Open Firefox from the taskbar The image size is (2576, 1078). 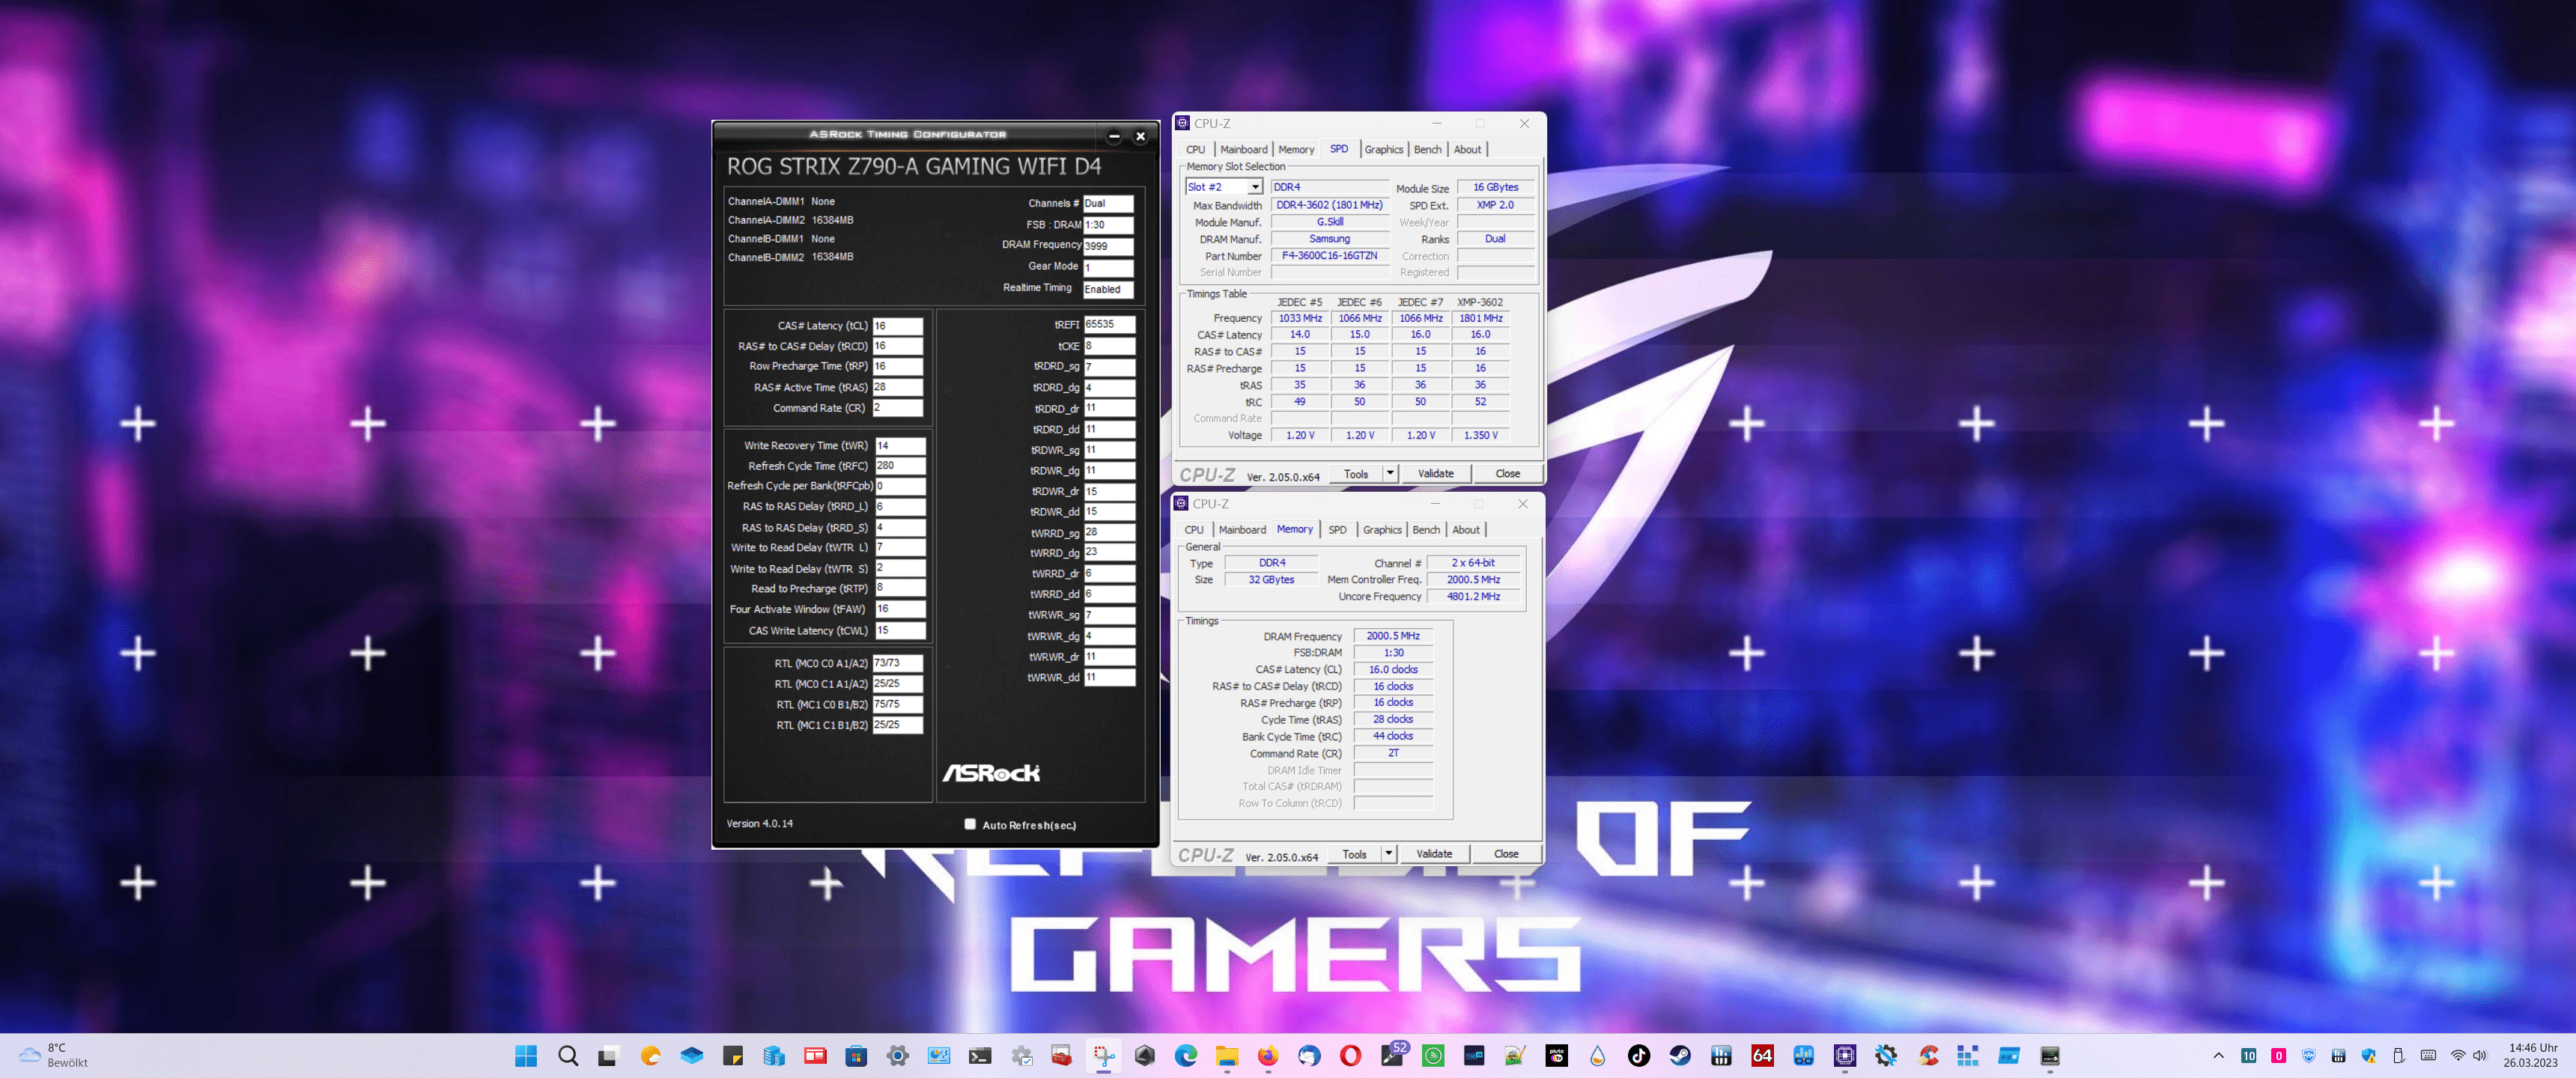[1268, 1056]
